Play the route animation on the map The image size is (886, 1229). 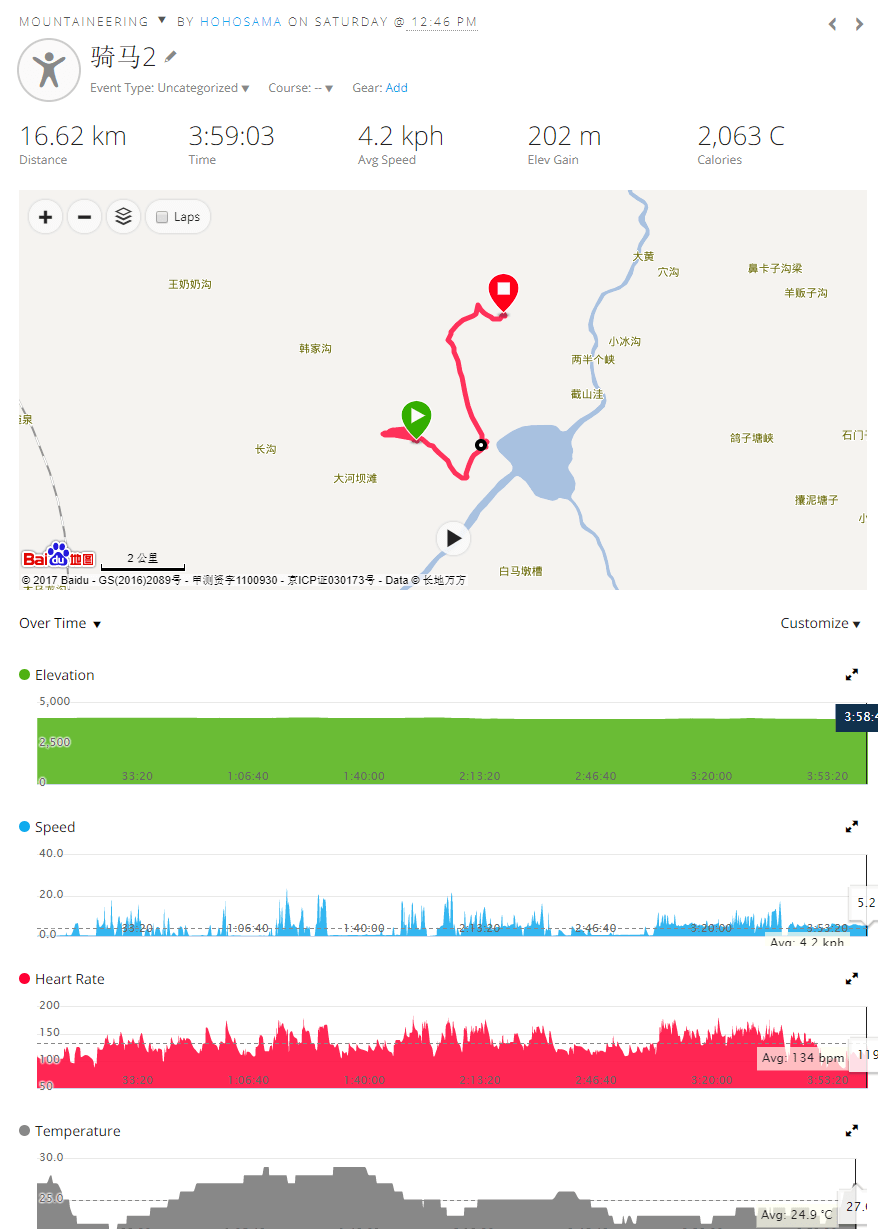(x=454, y=538)
